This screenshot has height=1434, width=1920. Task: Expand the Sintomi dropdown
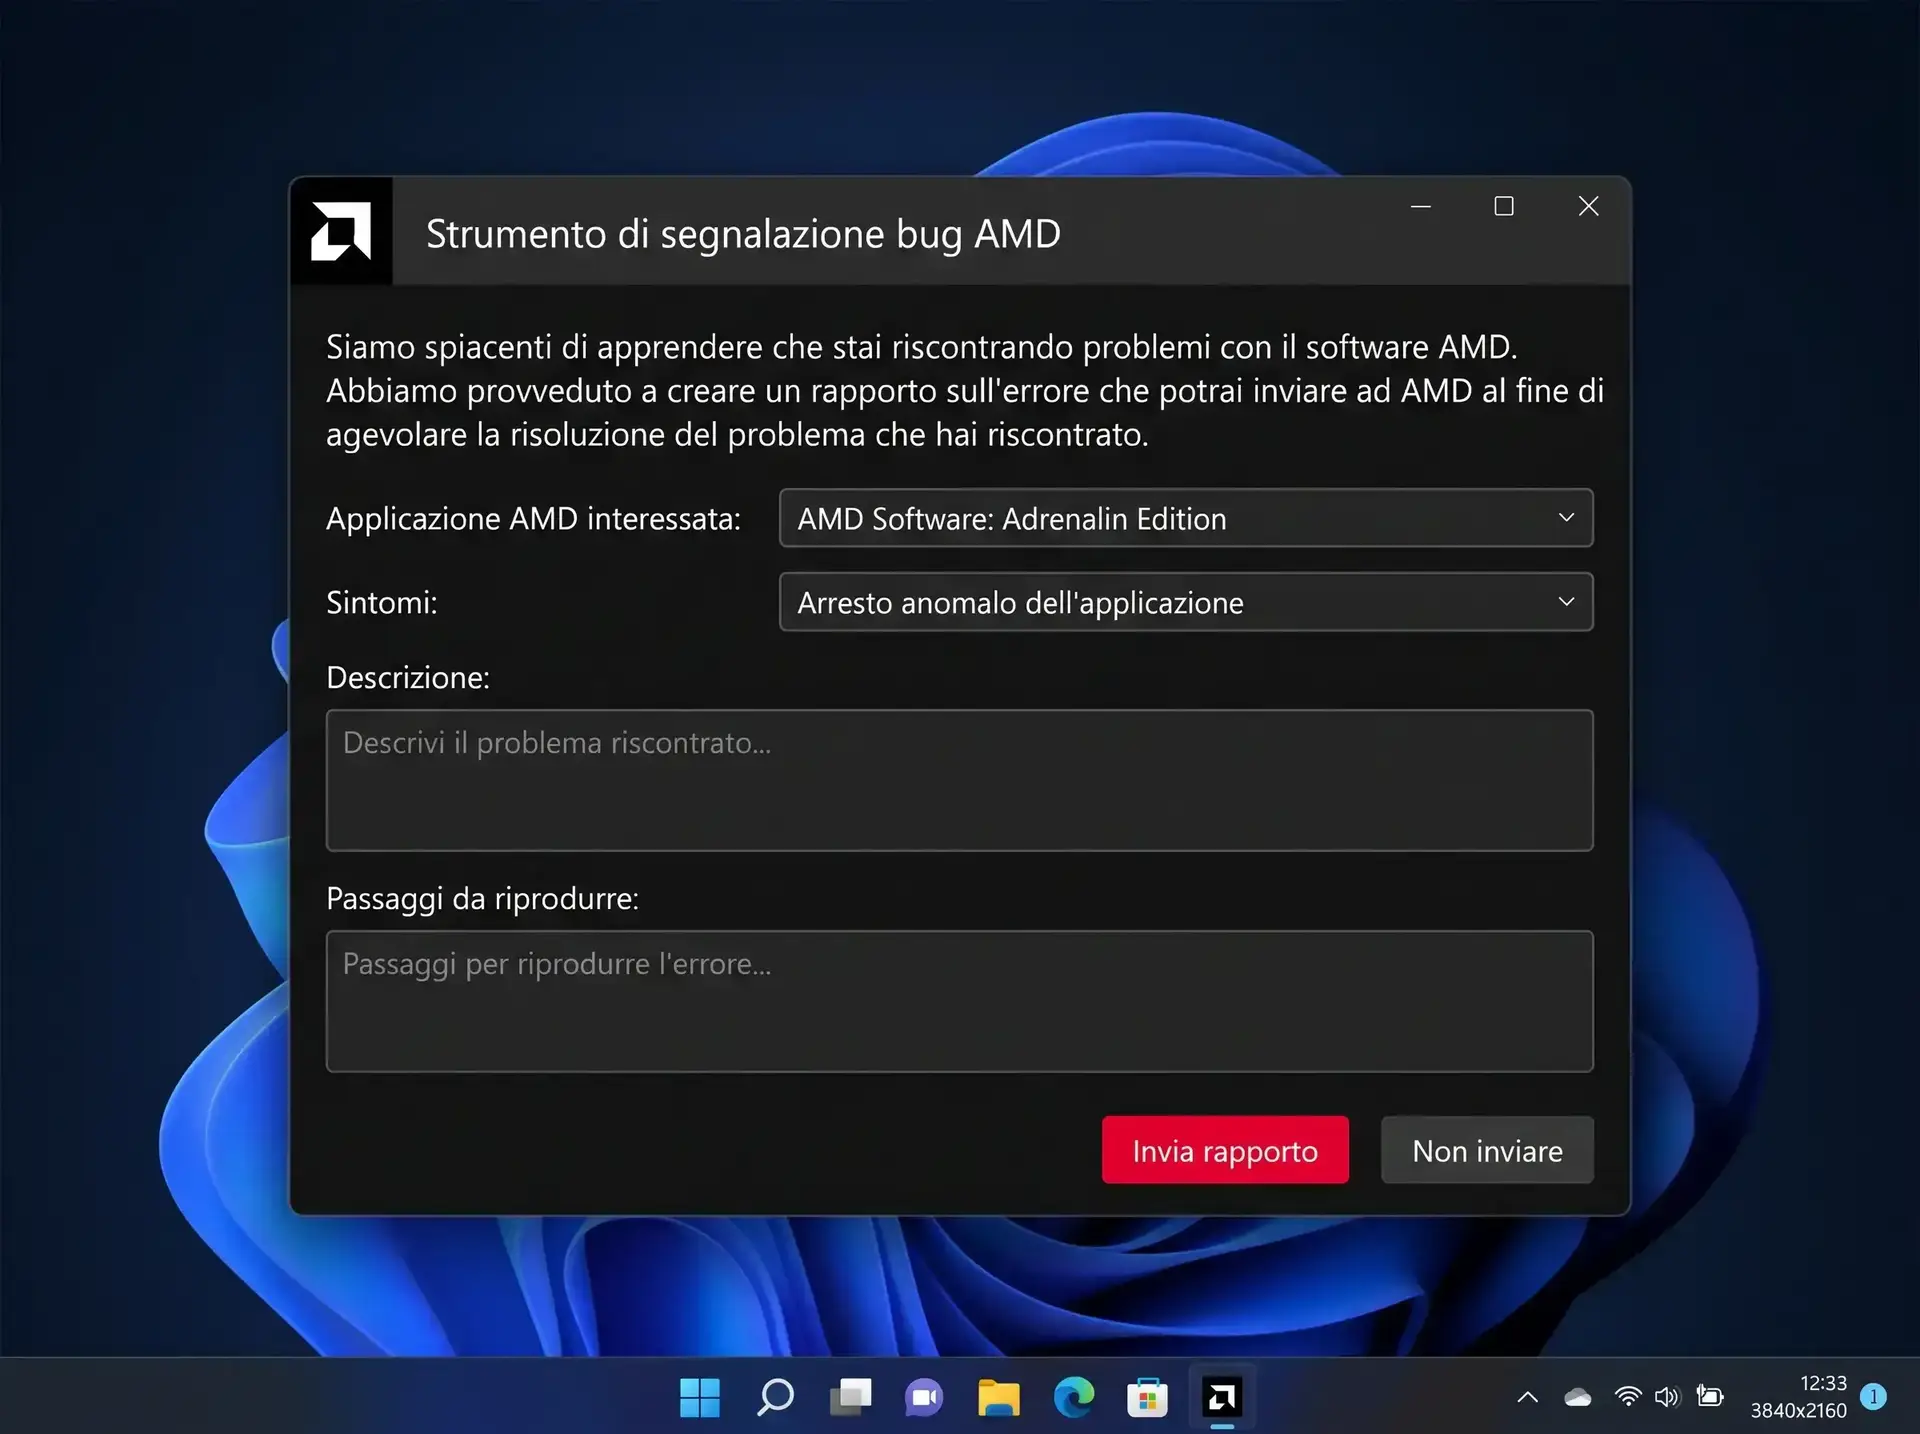coord(1186,602)
